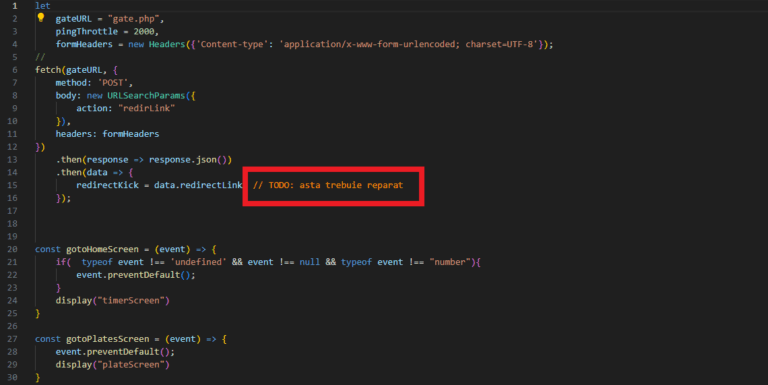Click gotoPlatesScreen function name
The image size is (768, 385).
pyautogui.click(x=108, y=339)
